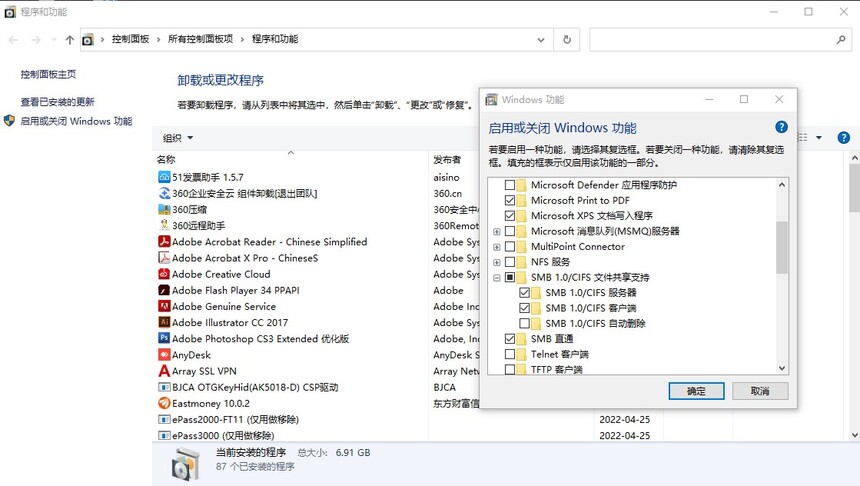
Task: Toggle the SMB 1.0/CIFS 文件共享支持 checkbox
Action: (x=510, y=277)
